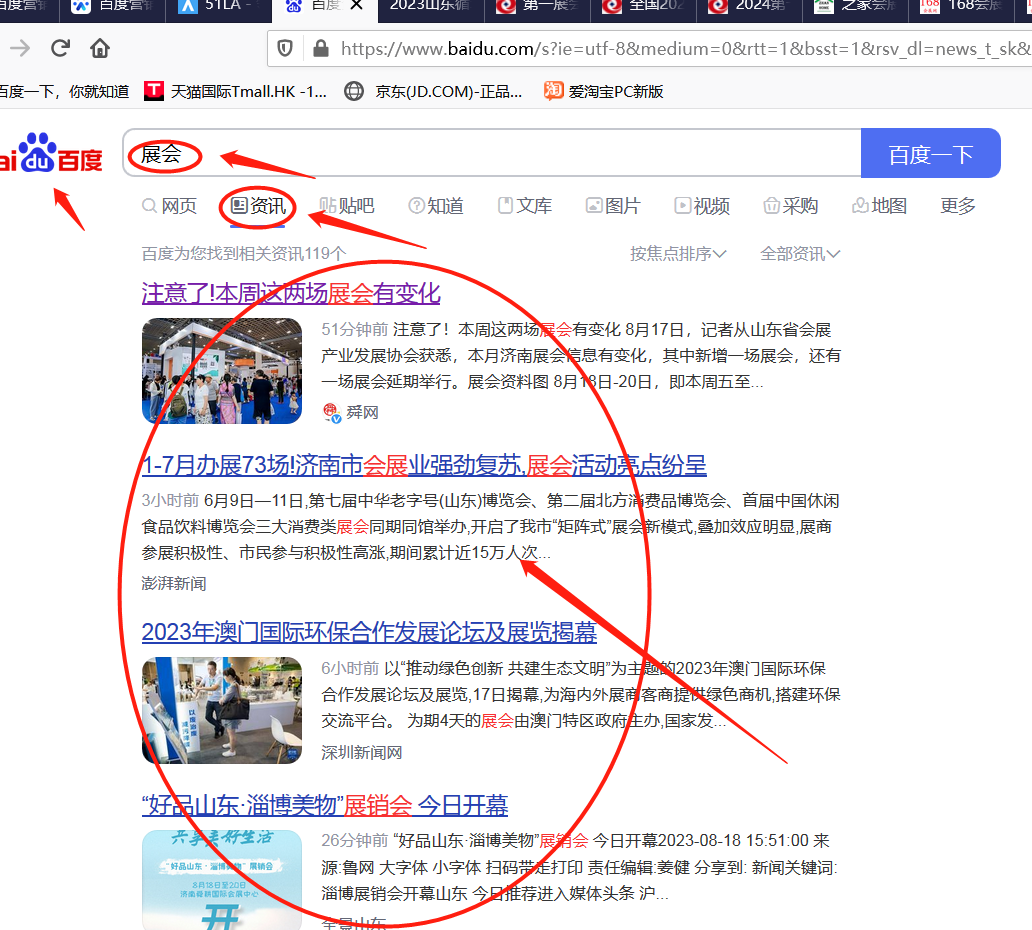Select the 知道 search category
Screen dimensions: 1032x930
pyautogui.click(x=436, y=206)
